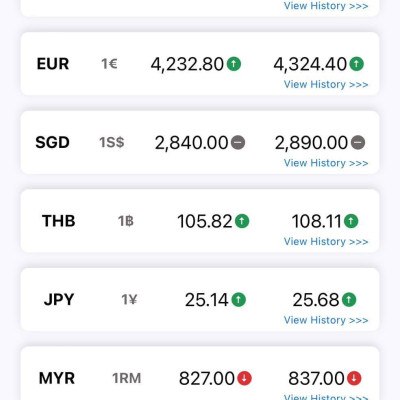Click green up arrow beside 4,324.40

click(x=357, y=64)
